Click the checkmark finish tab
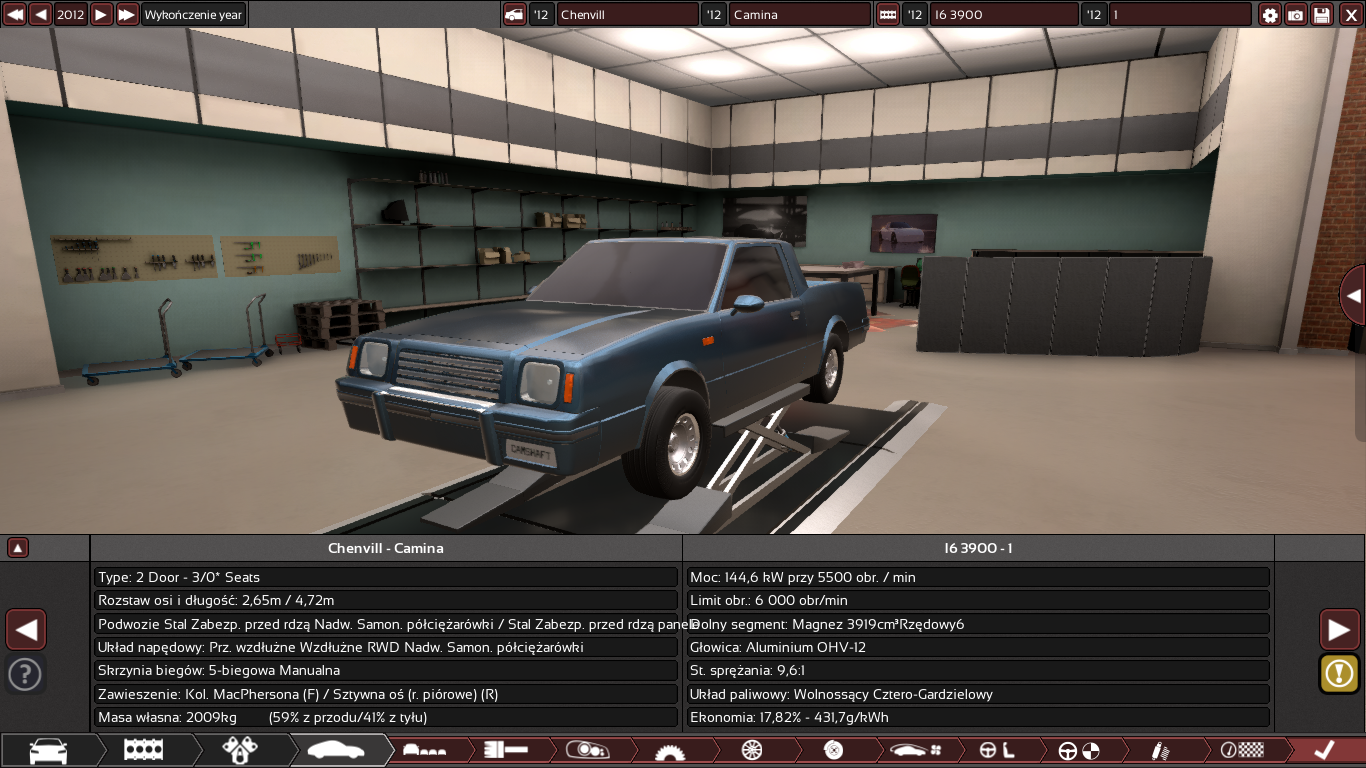The height and width of the screenshot is (768, 1366). (1324, 750)
